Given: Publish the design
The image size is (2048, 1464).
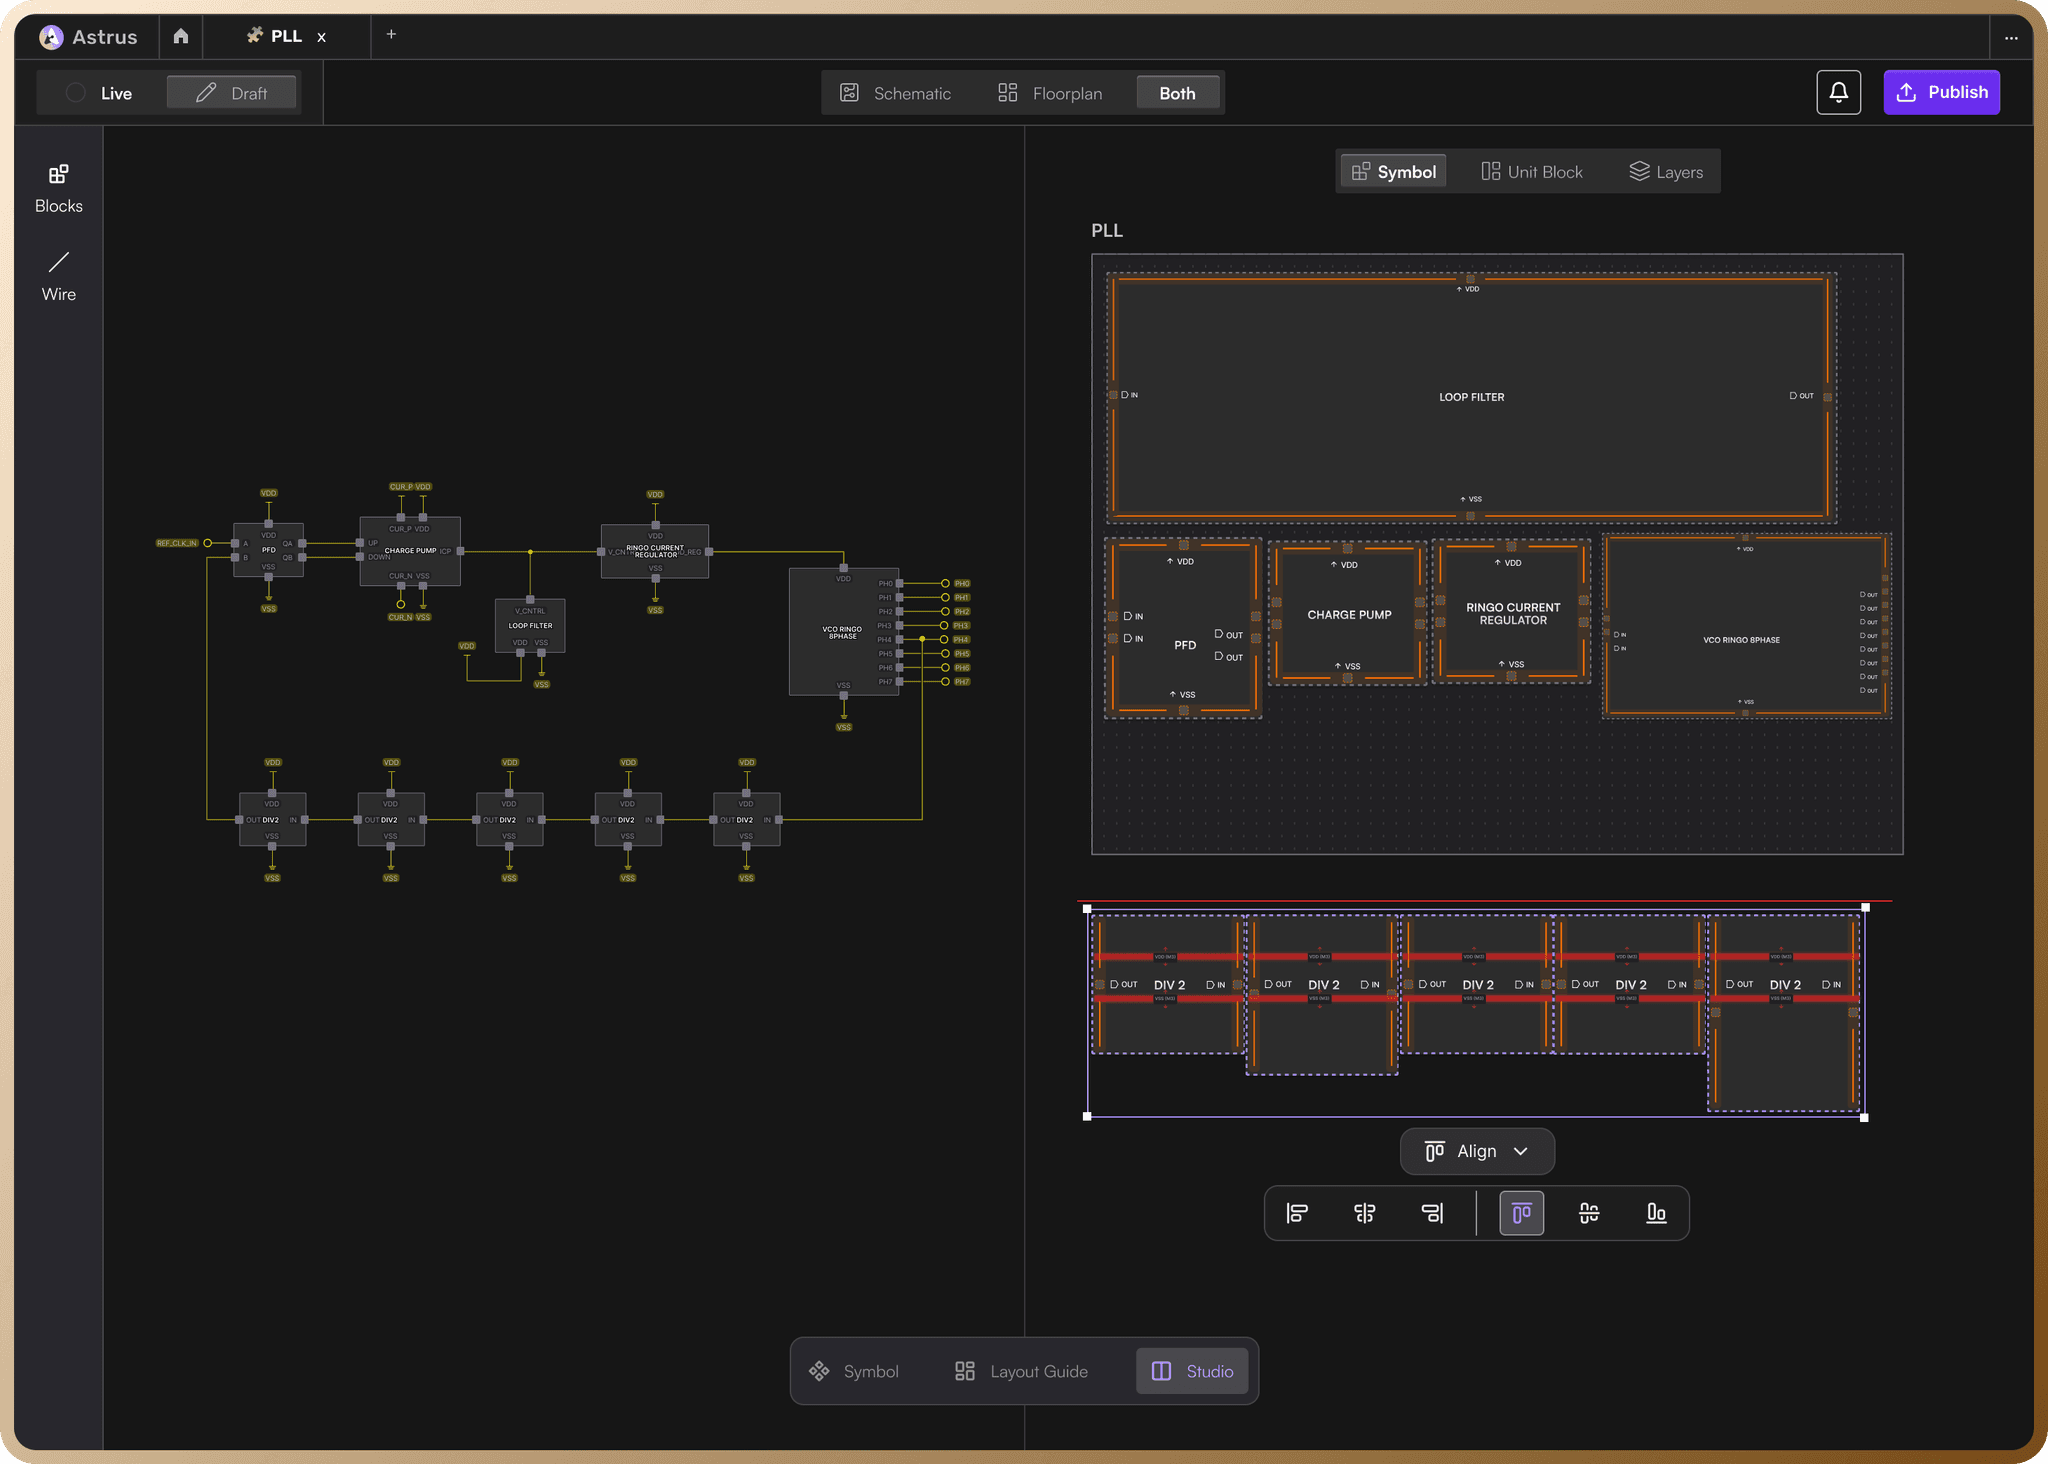Looking at the screenshot, I should pos(1941,92).
